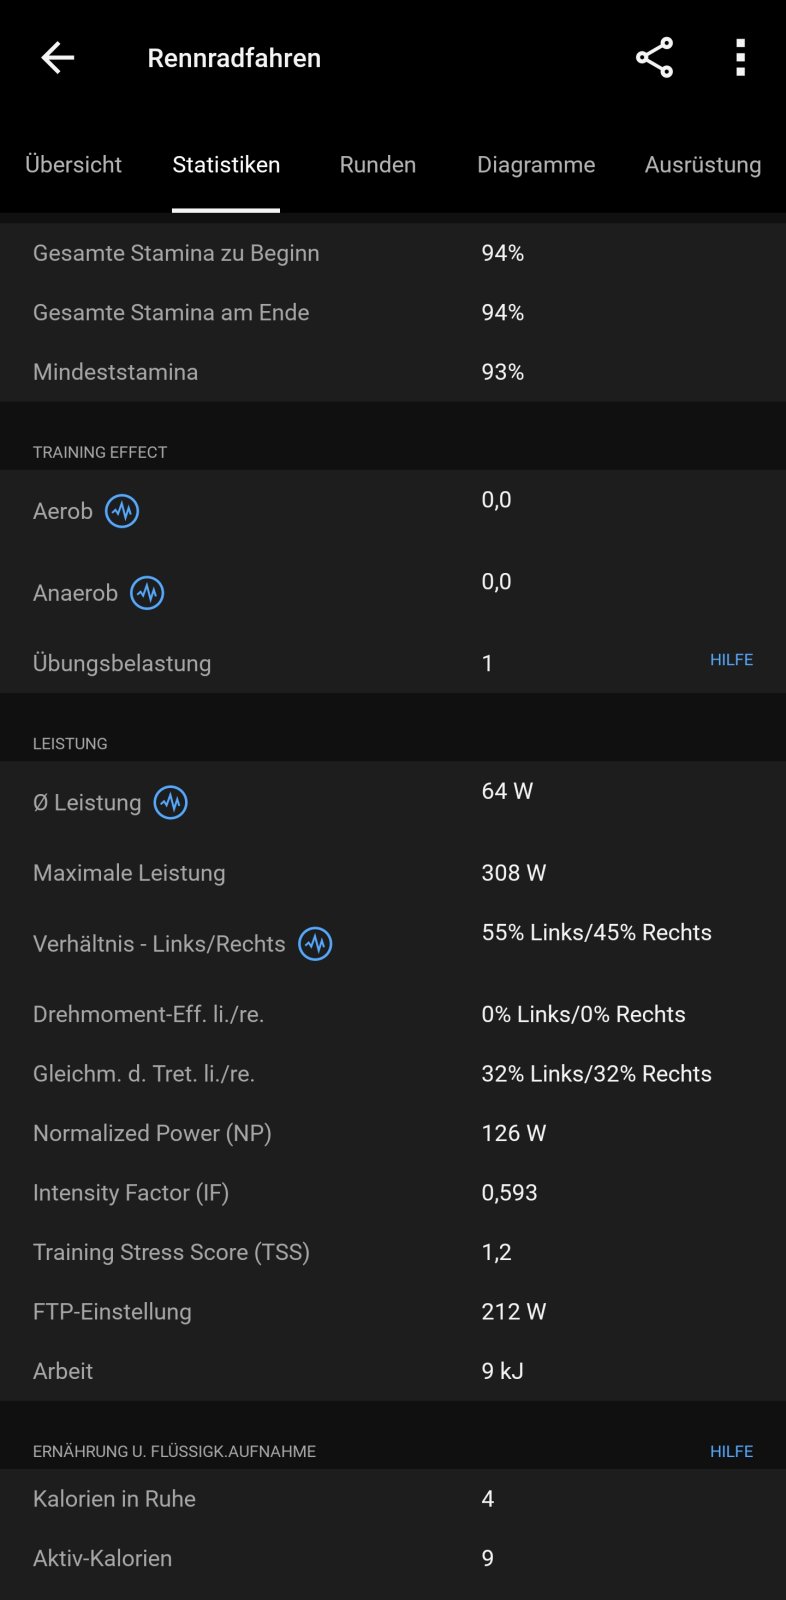Tap the Normalized Power (NP) row
786x1600 pixels.
coord(392,1133)
